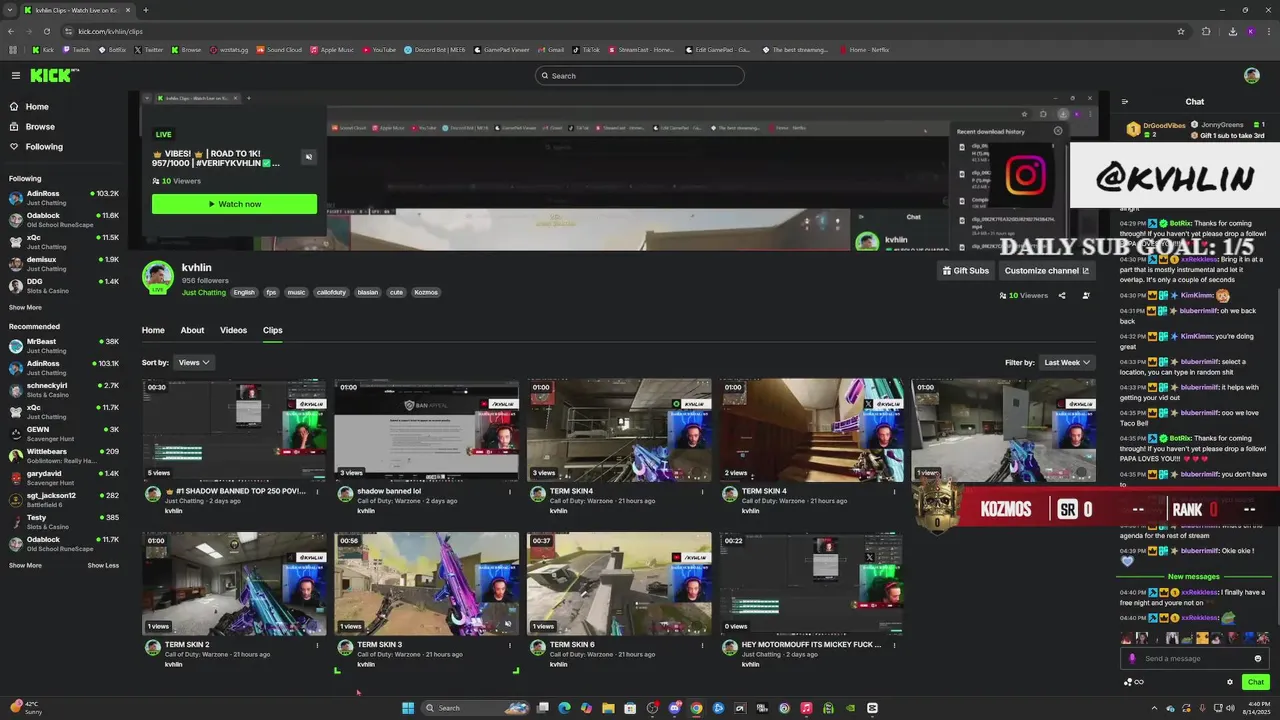Open the YouTube bookmark
The width and height of the screenshot is (1280, 720).
coord(379,50)
